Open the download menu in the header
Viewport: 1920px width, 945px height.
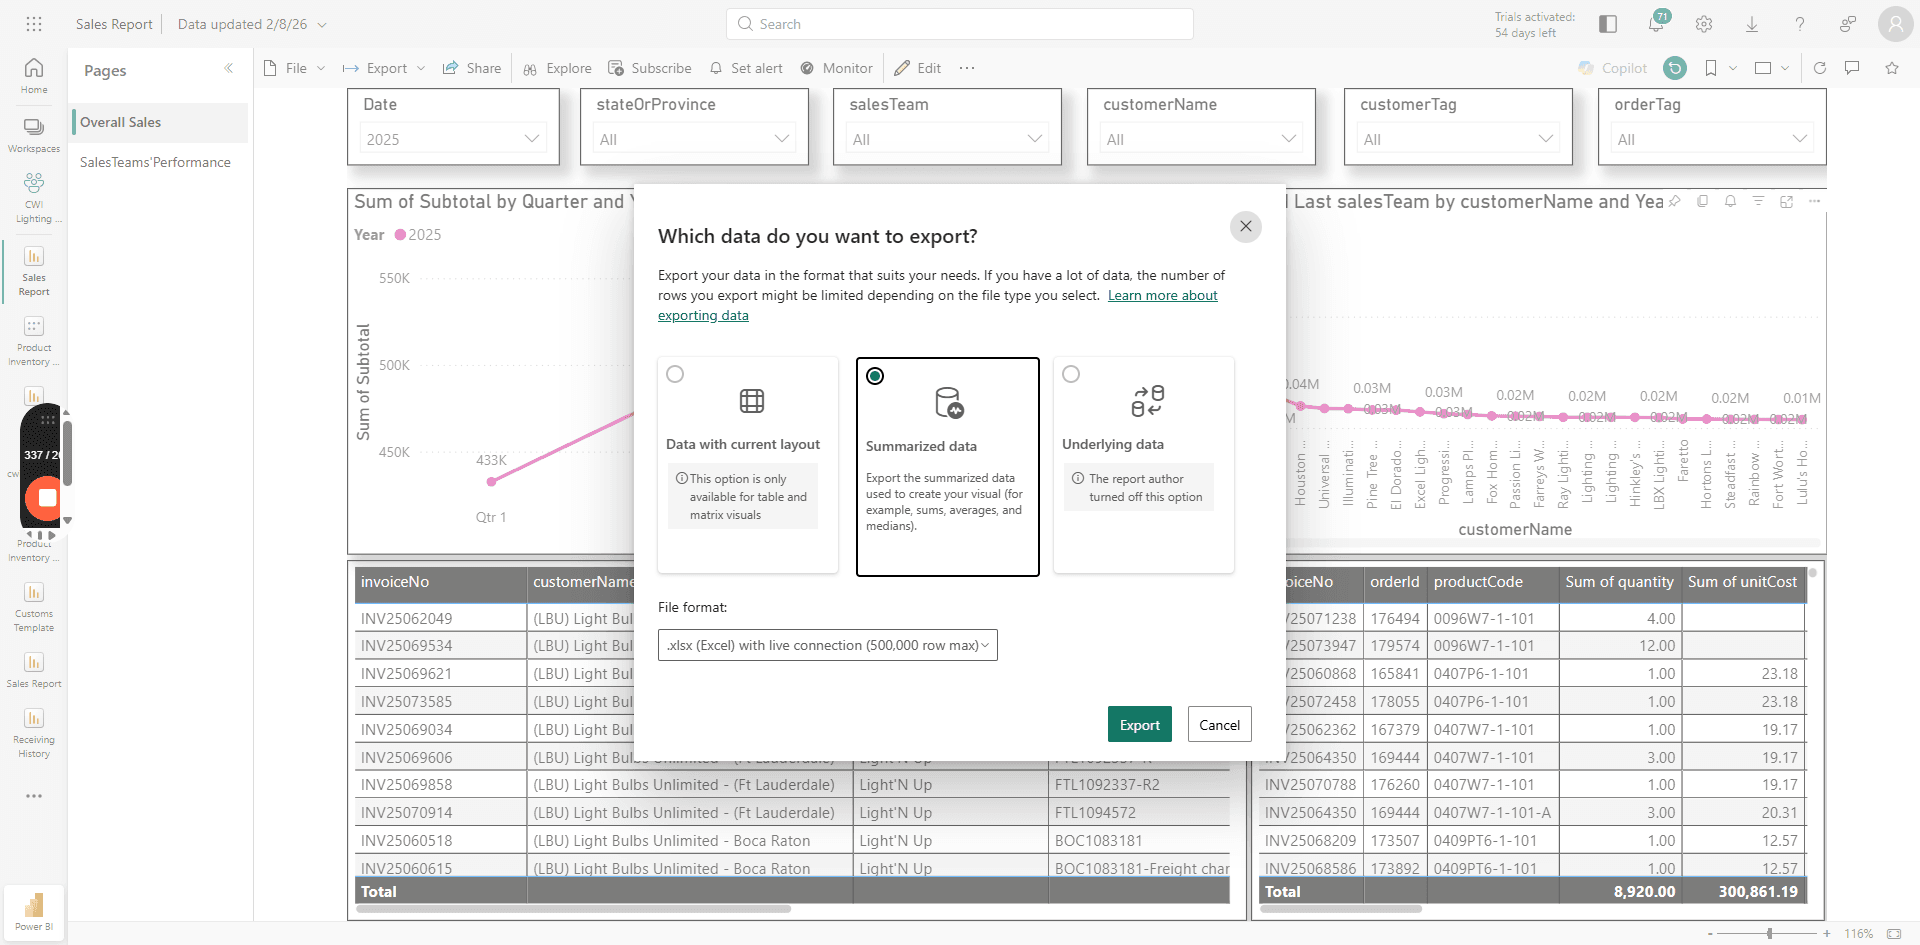coord(1752,24)
